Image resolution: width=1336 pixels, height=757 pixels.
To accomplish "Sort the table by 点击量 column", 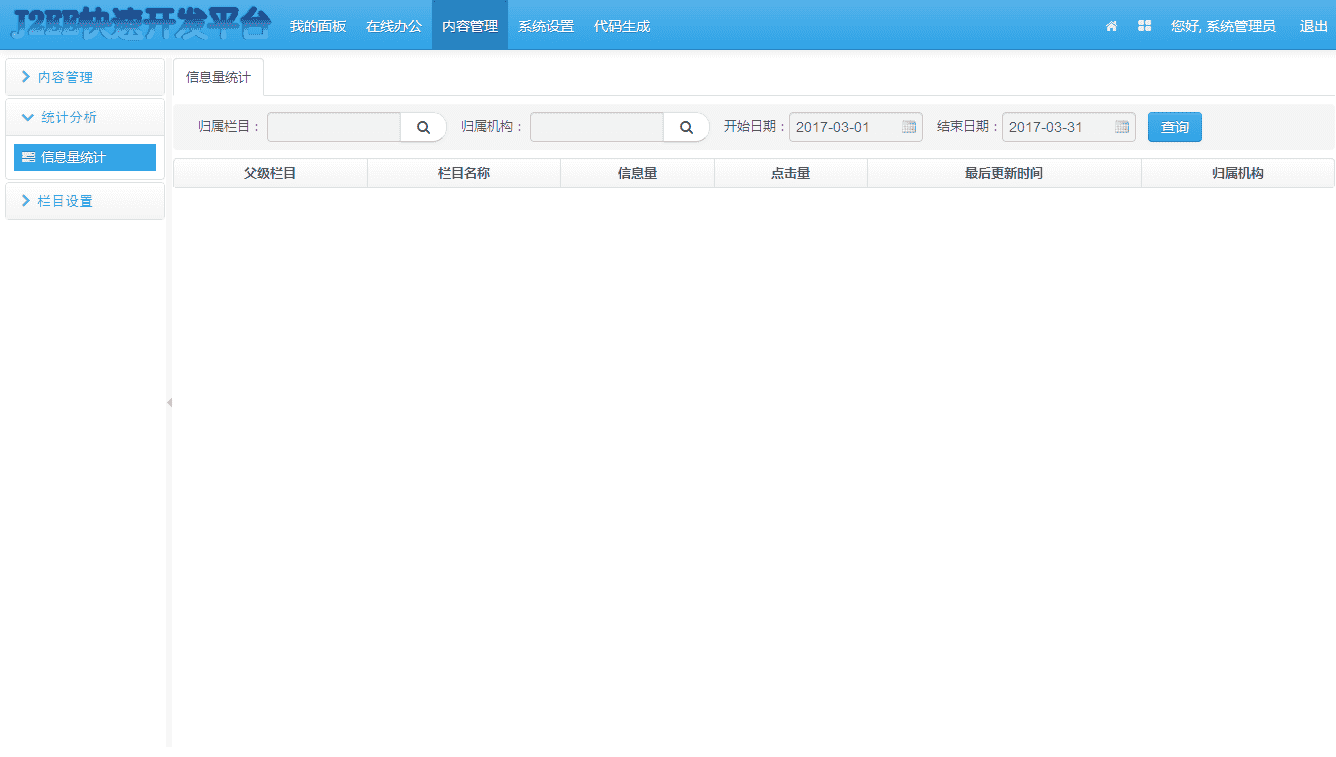I will pyautogui.click(x=791, y=172).
